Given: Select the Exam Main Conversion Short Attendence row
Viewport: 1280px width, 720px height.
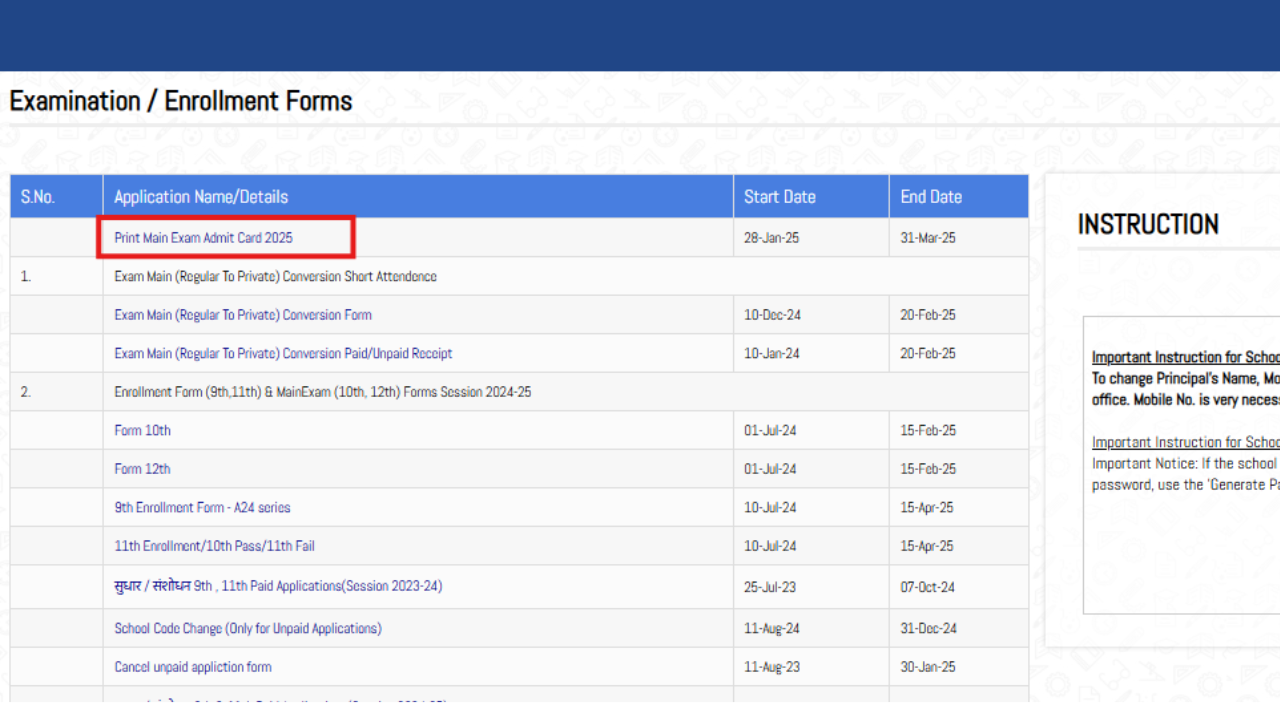Looking at the screenshot, I should click(x=275, y=276).
